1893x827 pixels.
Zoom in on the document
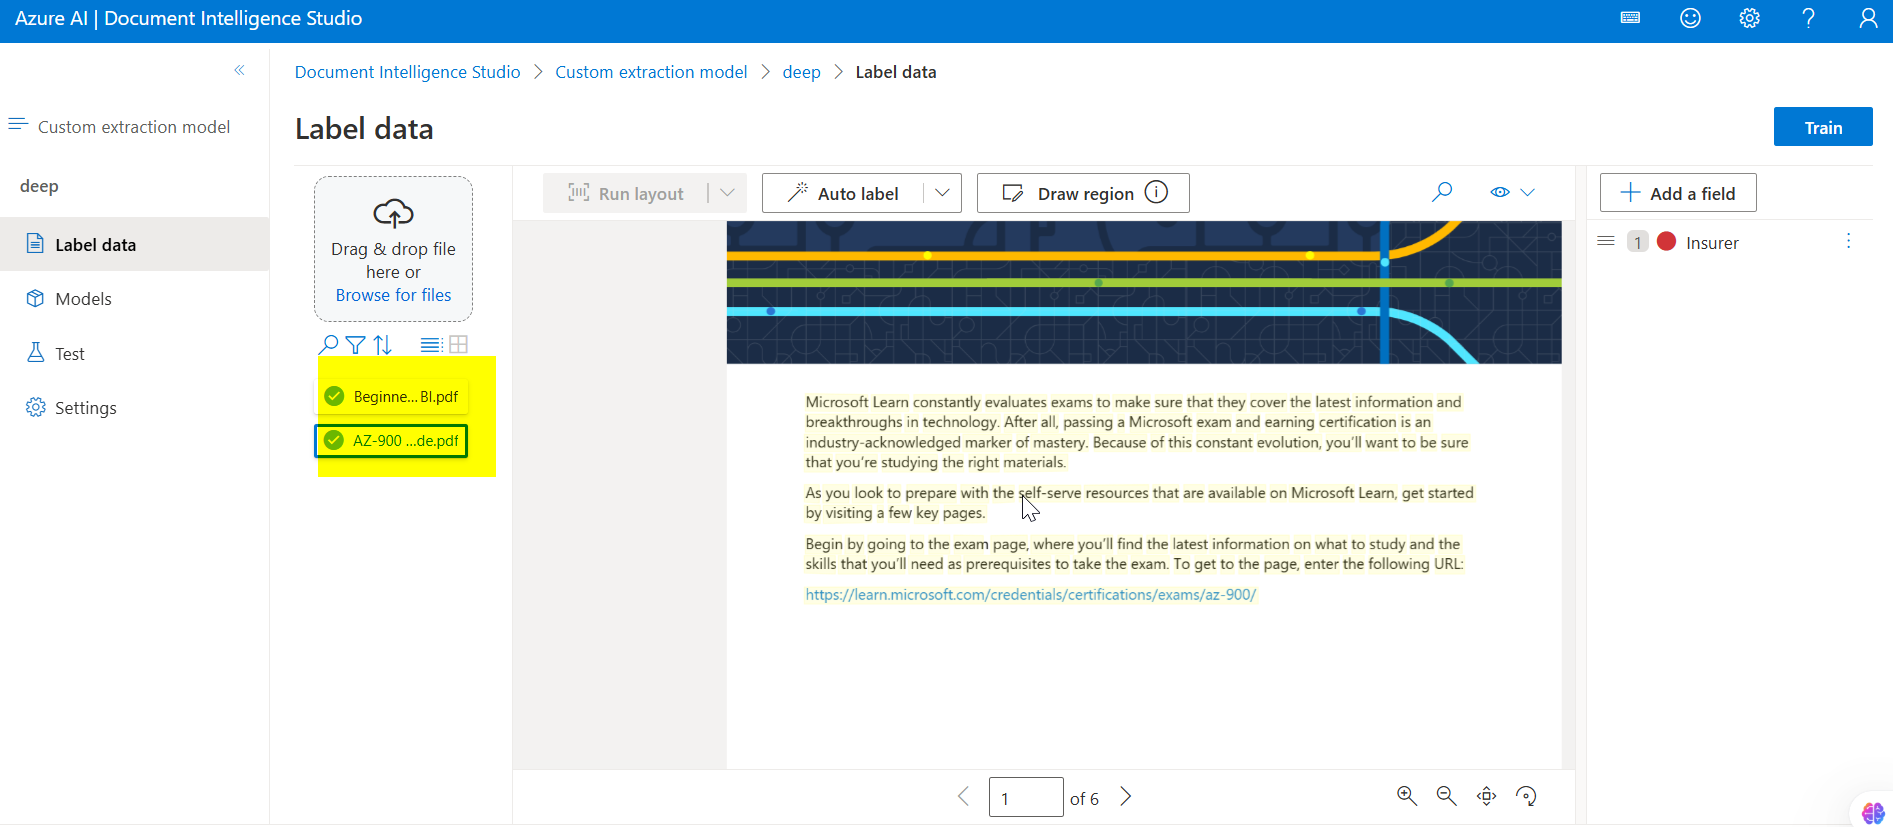click(x=1407, y=796)
